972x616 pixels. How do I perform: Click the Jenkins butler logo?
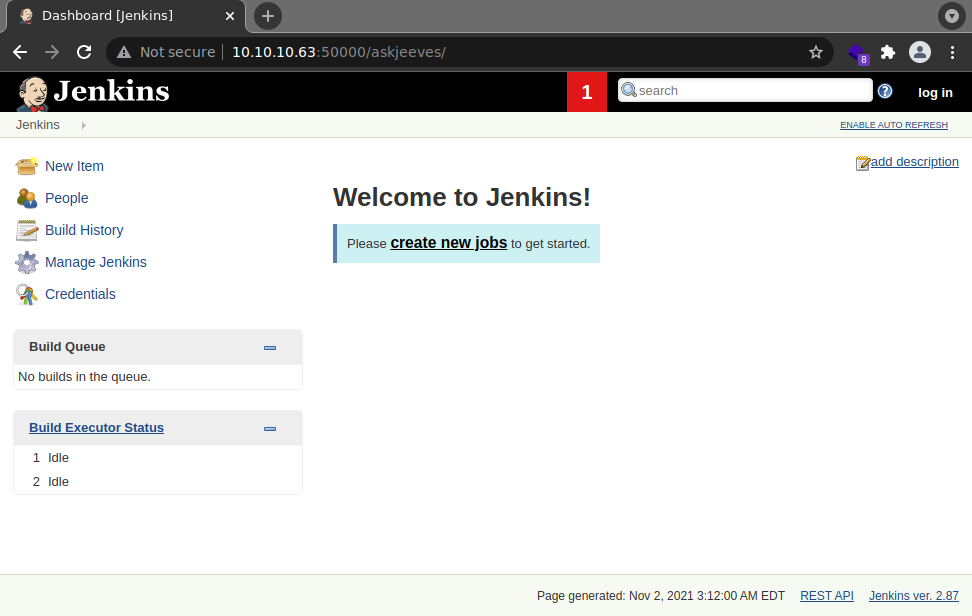(x=32, y=92)
